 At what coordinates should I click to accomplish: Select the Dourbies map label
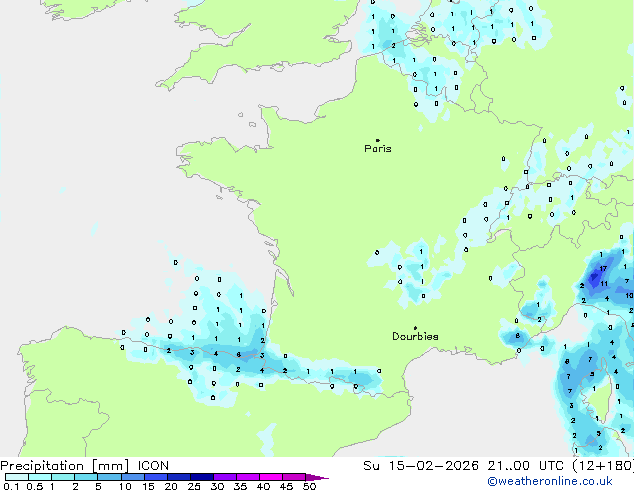coord(415,337)
